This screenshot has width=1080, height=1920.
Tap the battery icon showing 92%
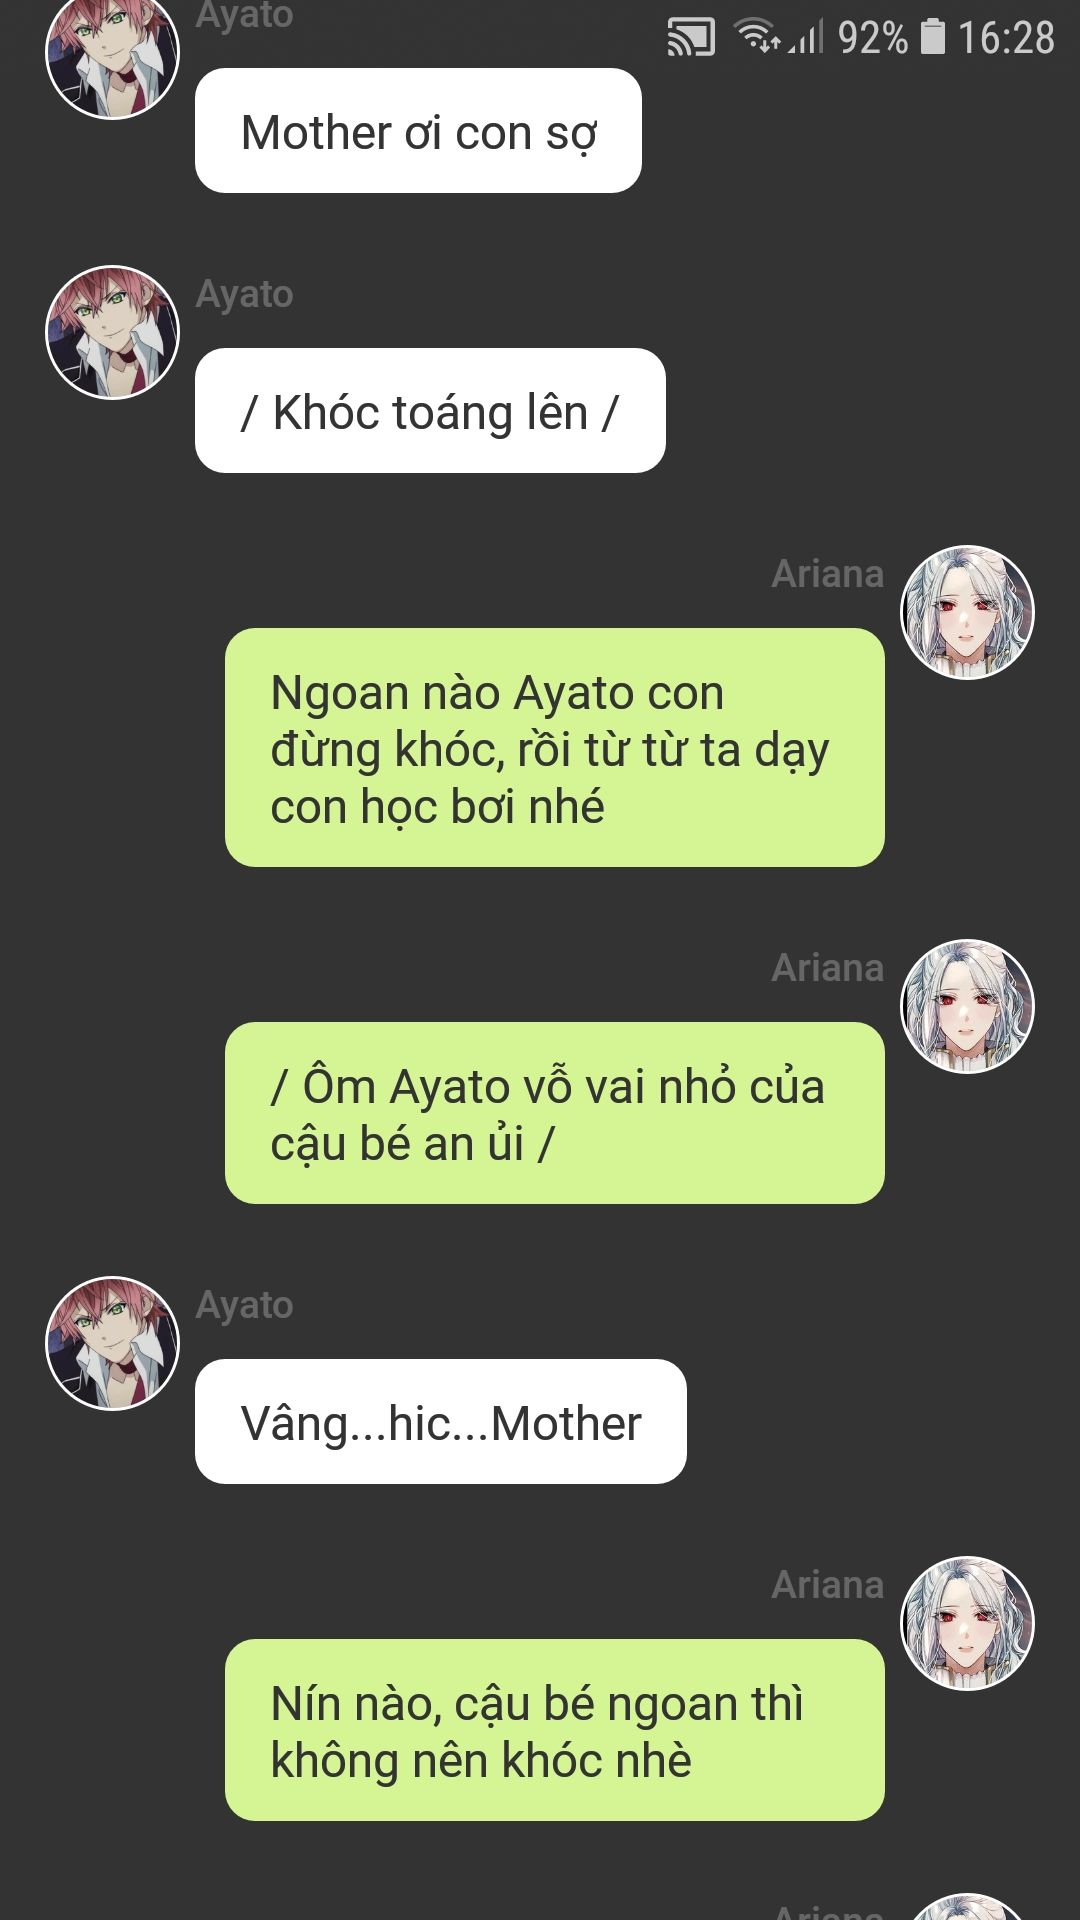pyautogui.click(x=933, y=37)
